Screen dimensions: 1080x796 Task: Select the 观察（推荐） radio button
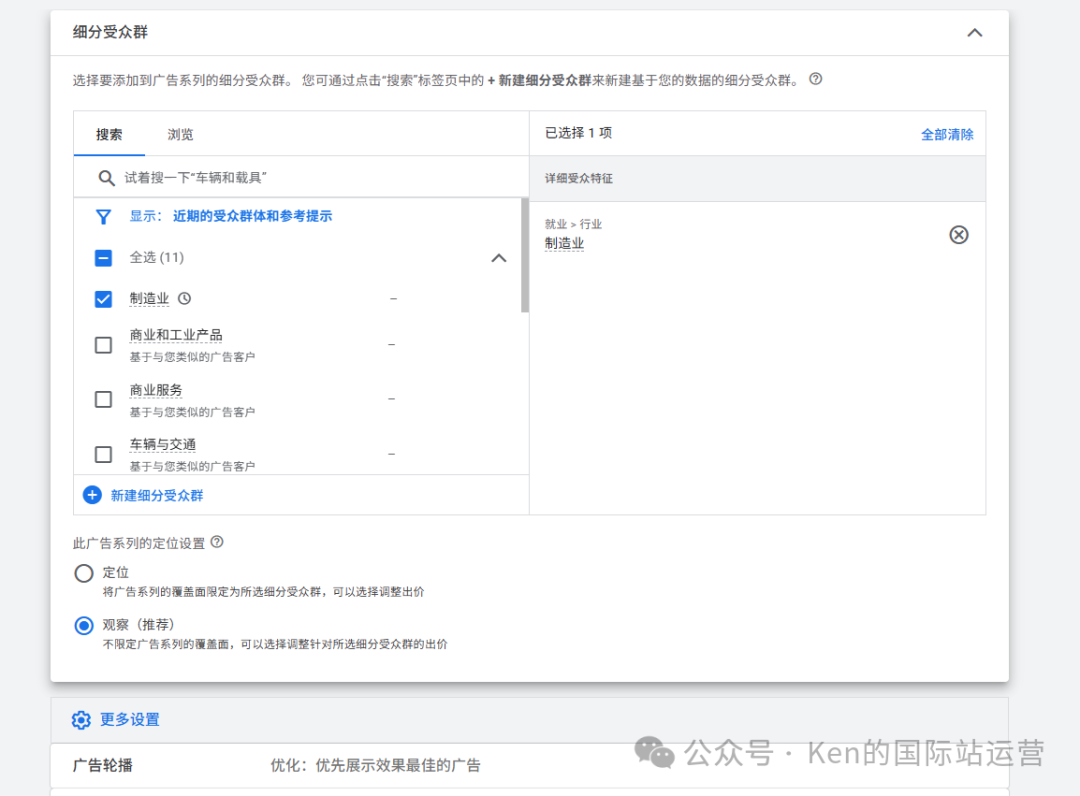(84, 625)
